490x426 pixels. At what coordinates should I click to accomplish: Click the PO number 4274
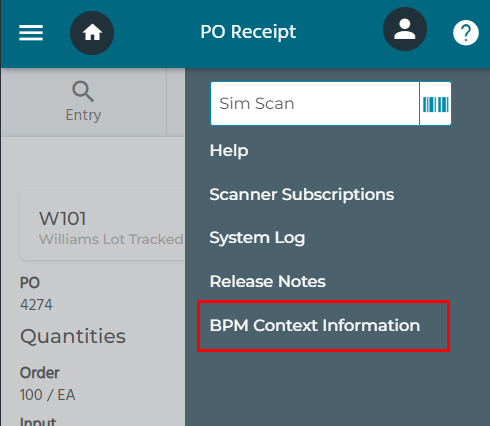coord(36,305)
